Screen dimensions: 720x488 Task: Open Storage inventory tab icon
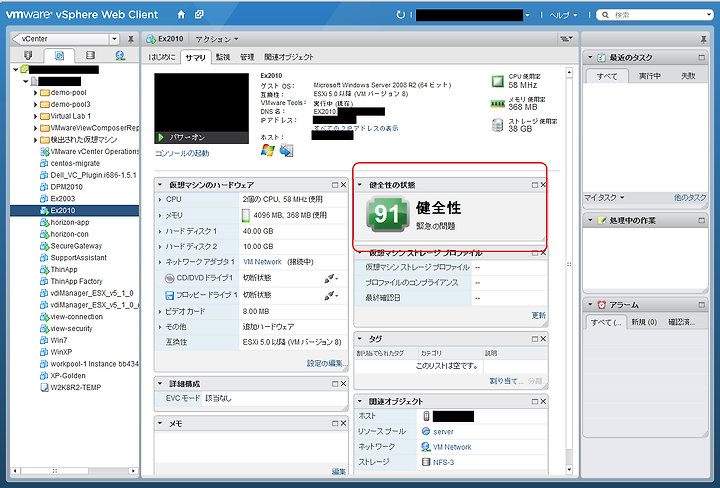[90, 56]
